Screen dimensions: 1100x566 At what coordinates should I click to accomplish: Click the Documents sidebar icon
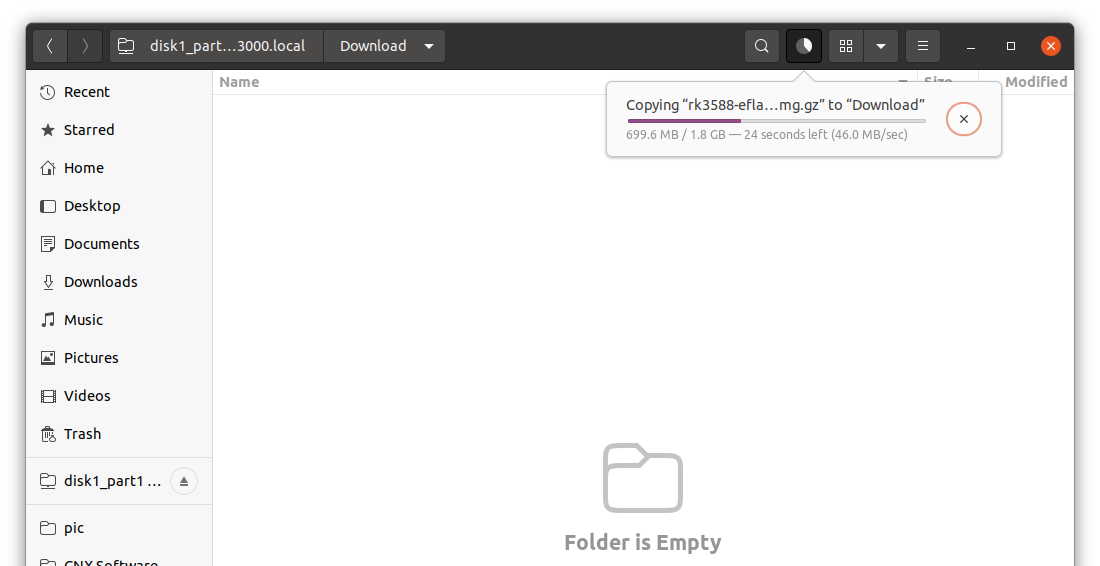(48, 244)
